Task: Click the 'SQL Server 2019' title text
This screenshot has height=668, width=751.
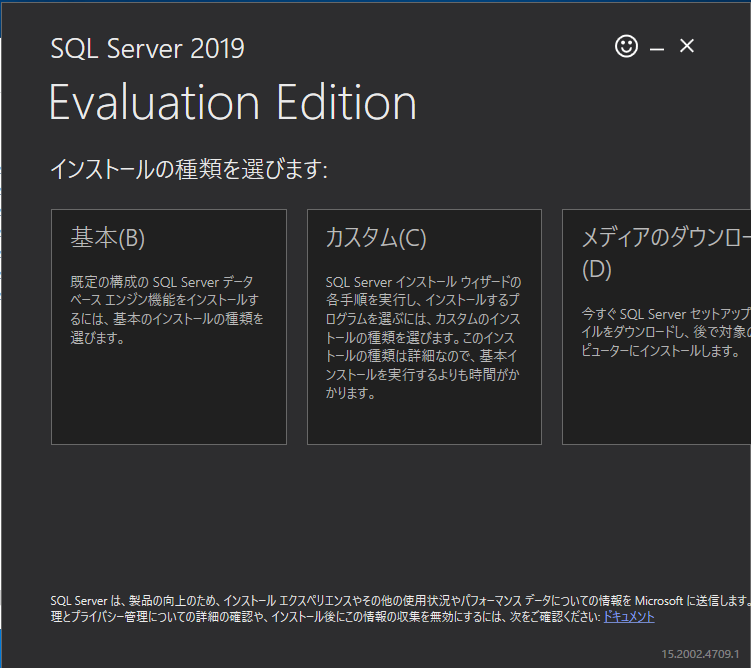Action: pyautogui.click(x=148, y=48)
